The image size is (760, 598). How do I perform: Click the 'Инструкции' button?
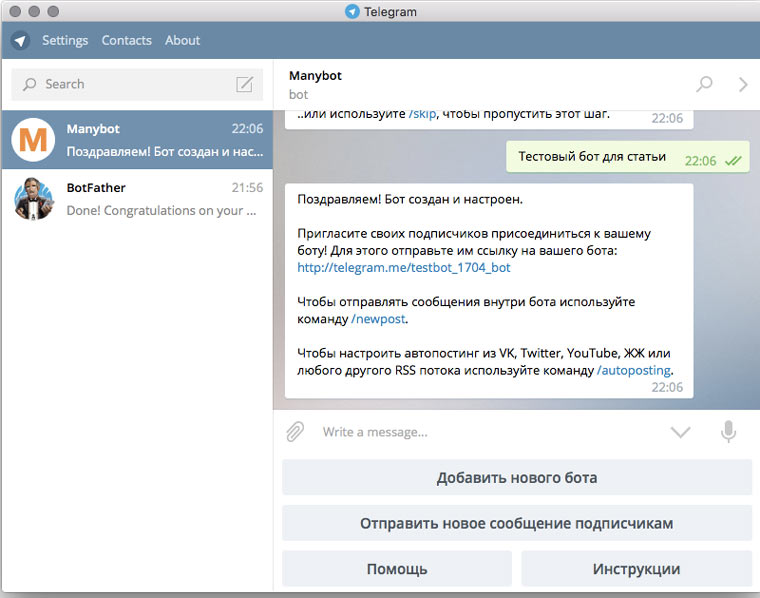636,568
